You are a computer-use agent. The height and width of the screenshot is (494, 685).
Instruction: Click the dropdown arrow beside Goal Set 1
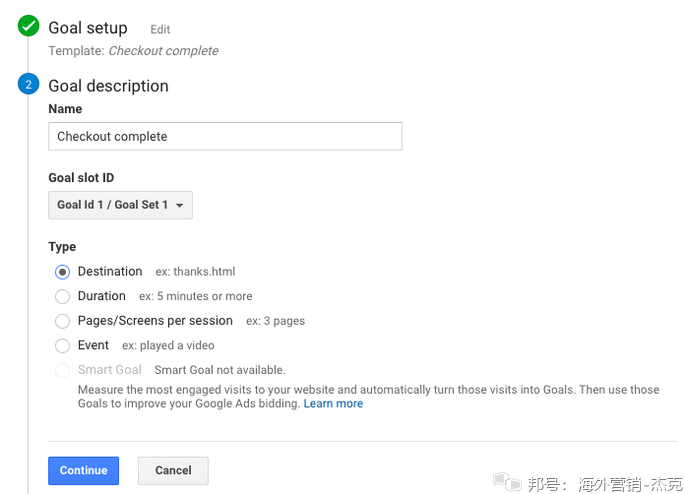180,205
